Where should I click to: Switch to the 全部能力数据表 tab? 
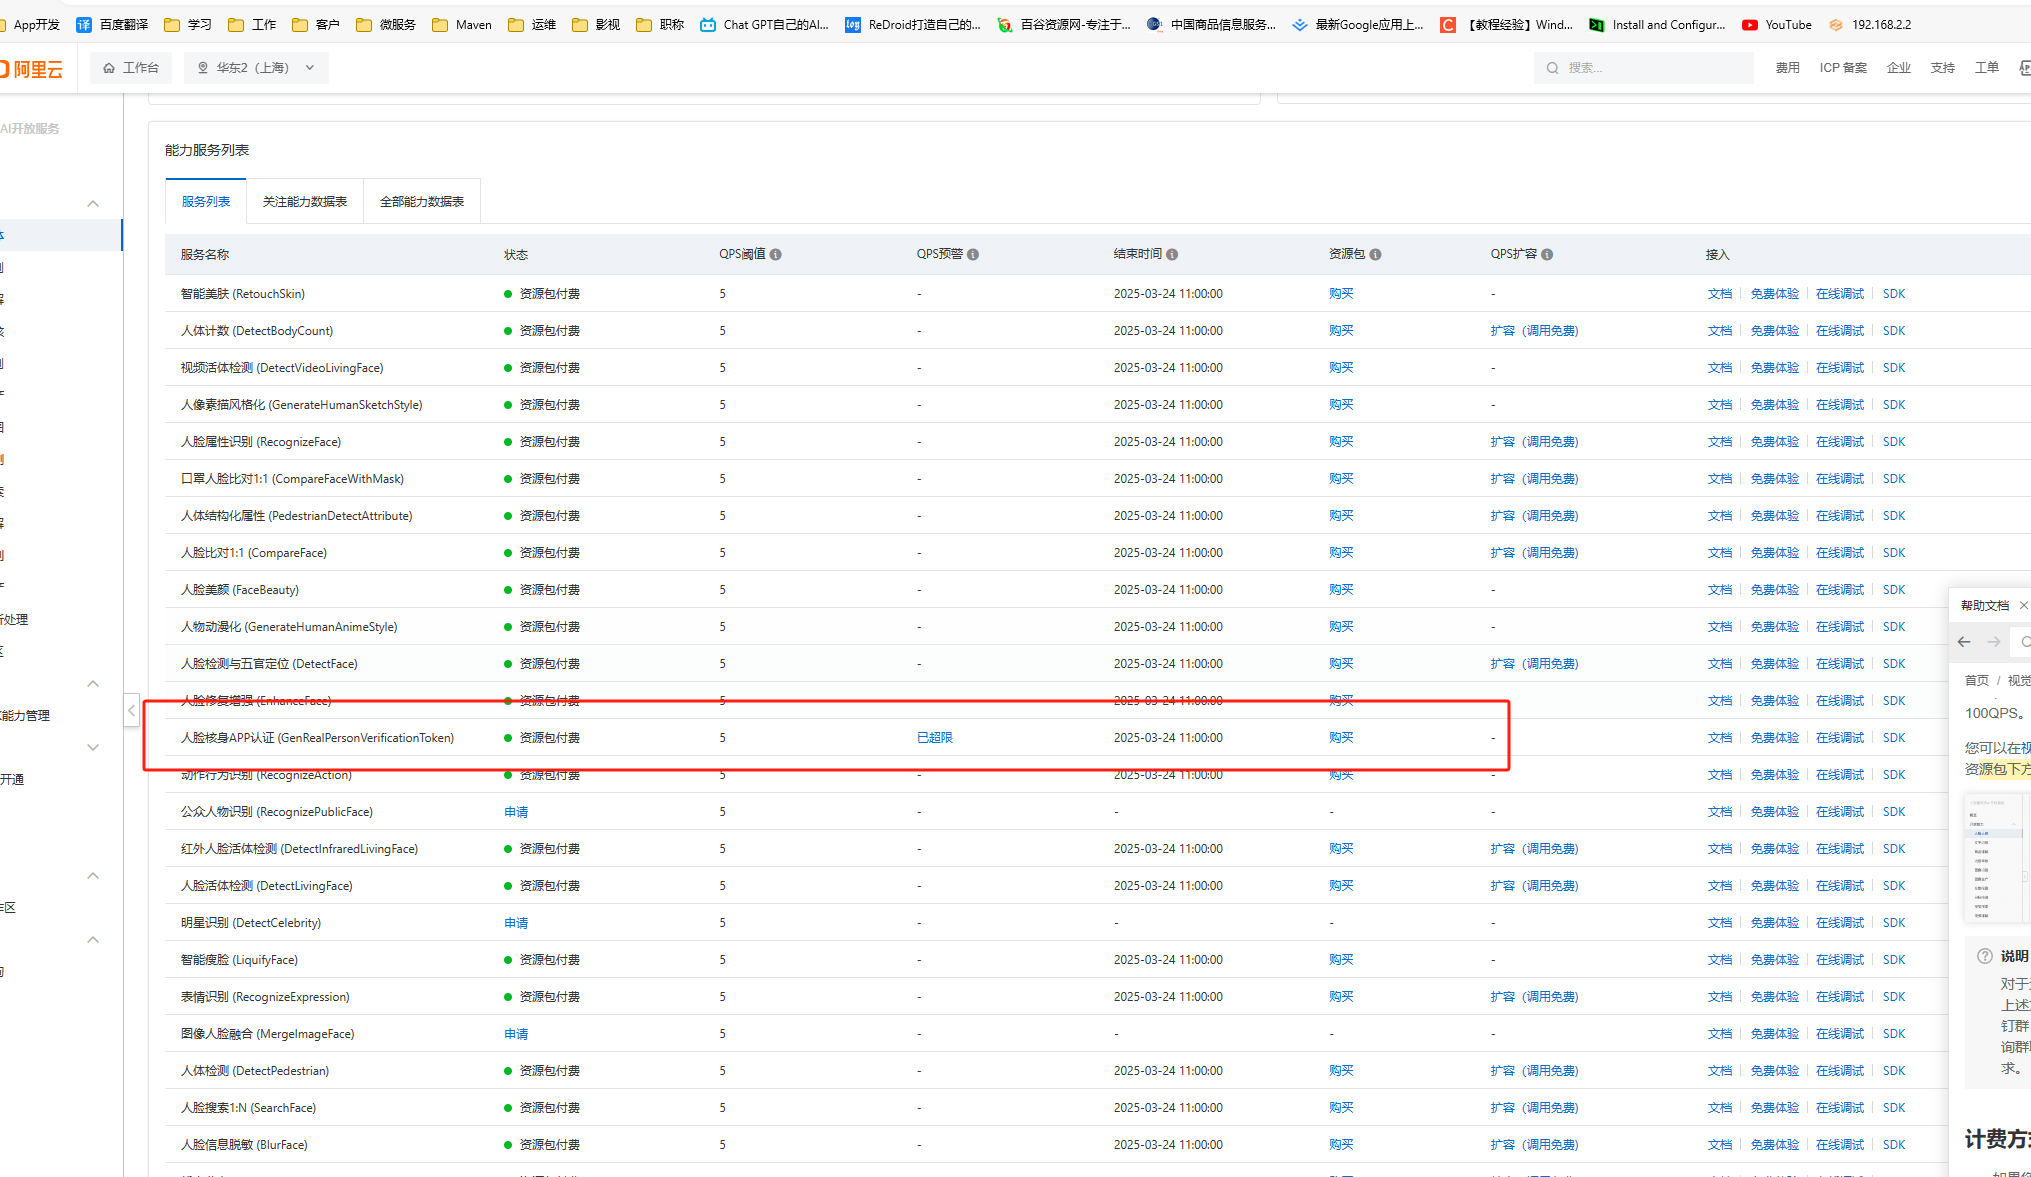point(422,201)
